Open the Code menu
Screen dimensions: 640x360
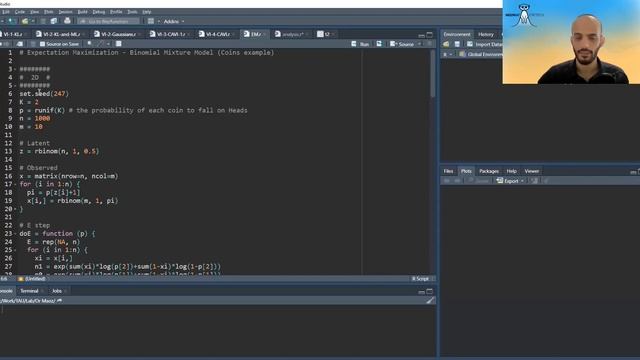pos(20,12)
